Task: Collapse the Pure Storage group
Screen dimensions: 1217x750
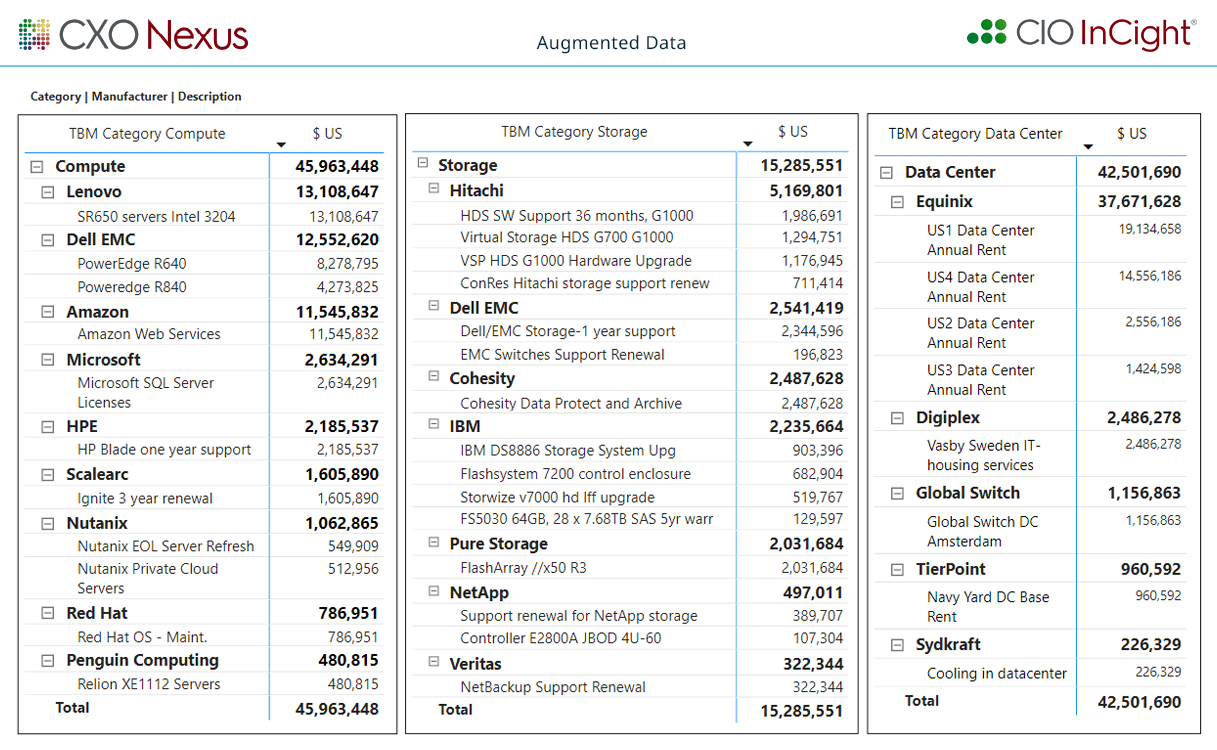Action: [433, 542]
